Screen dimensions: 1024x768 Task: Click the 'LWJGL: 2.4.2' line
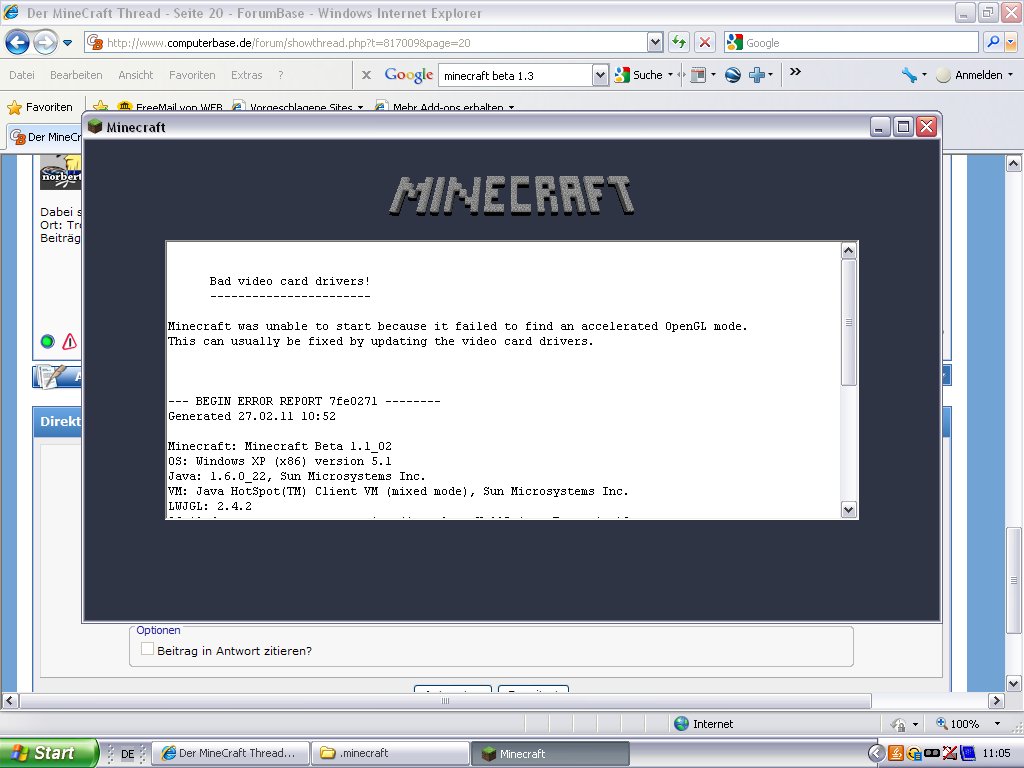(x=210, y=506)
